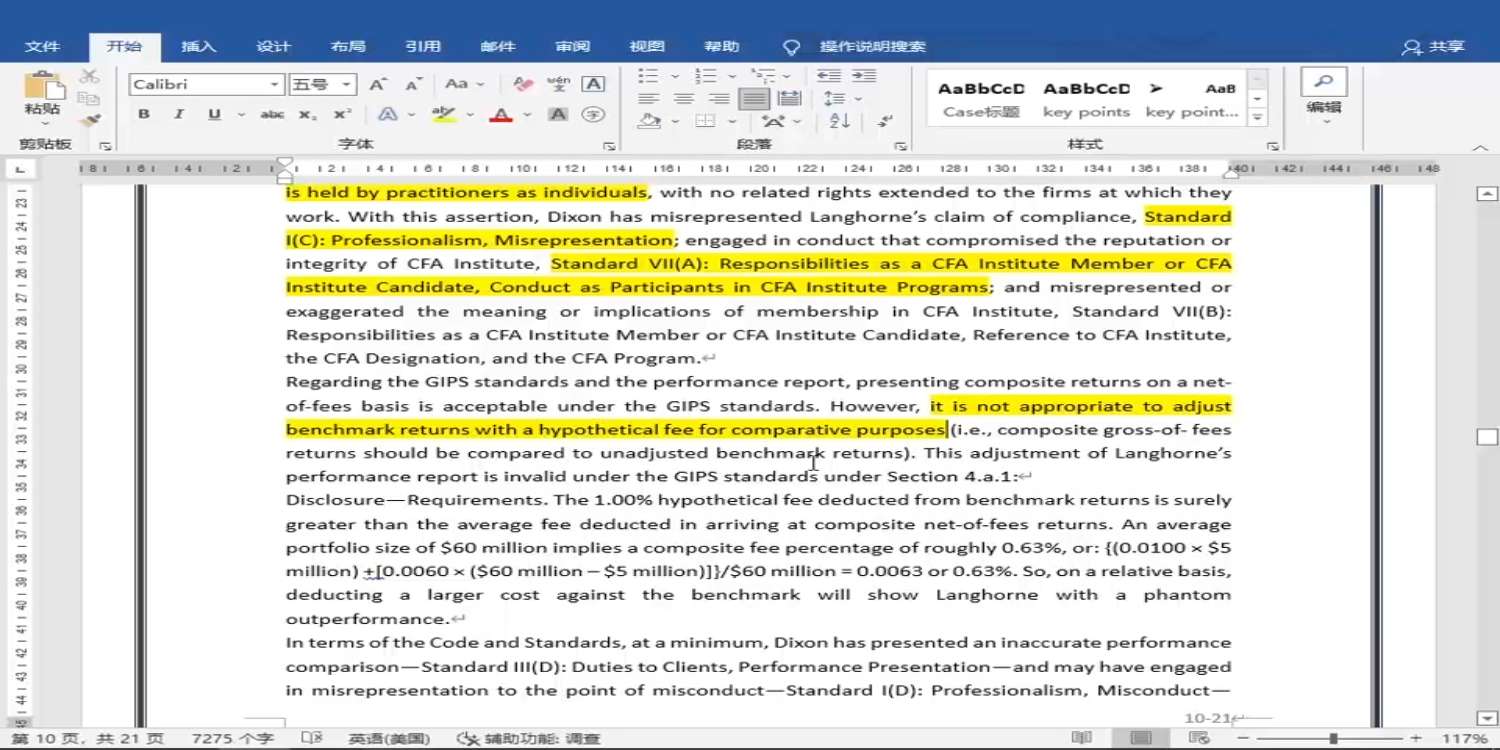Apply strikethrough with the abc icon
The height and width of the screenshot is (750, 1500).
(x=272, y=114)
